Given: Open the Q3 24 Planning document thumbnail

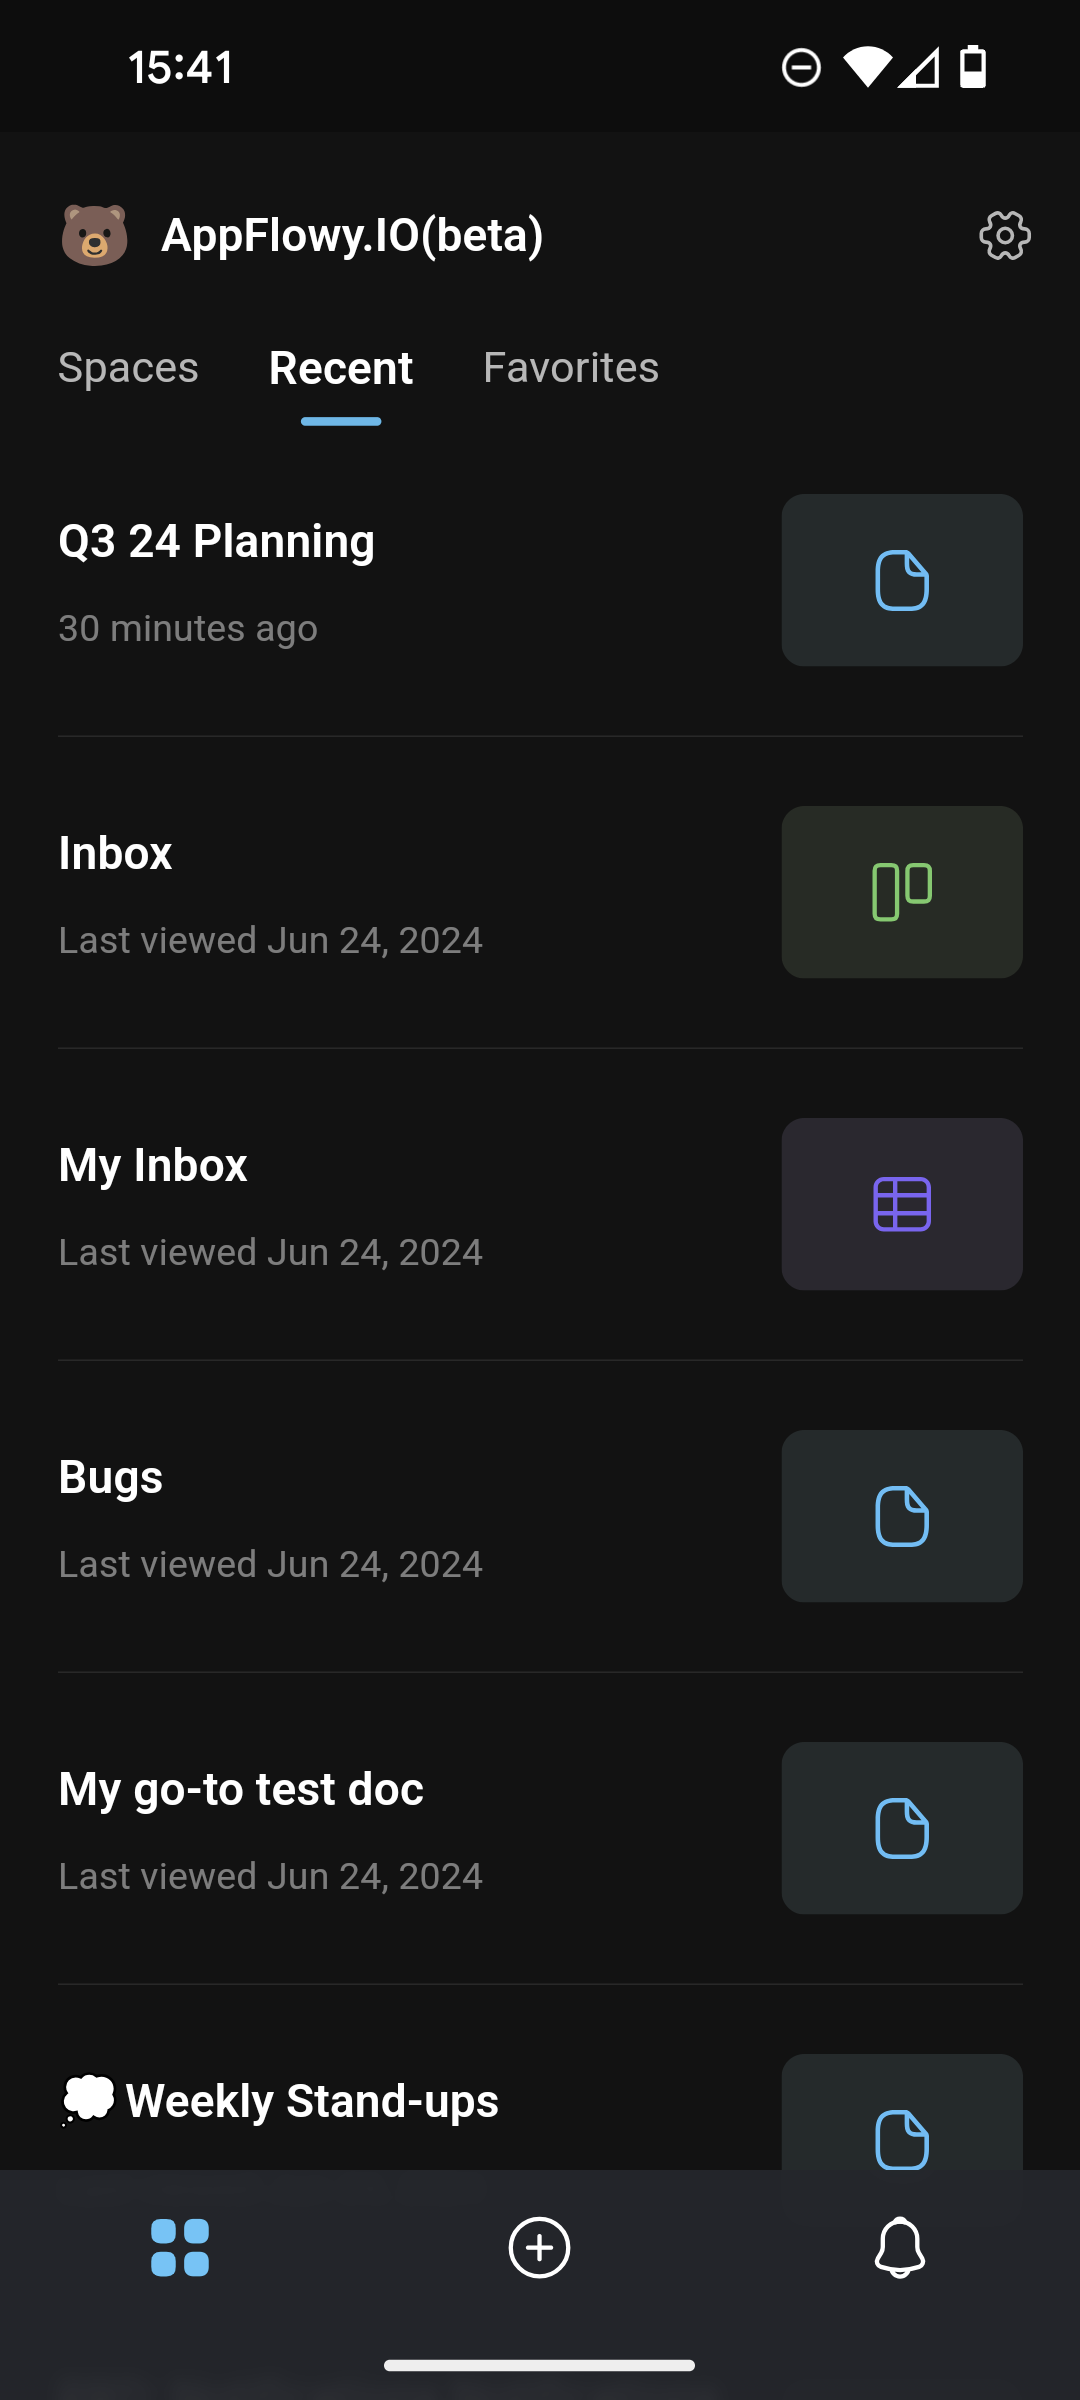Looking at the screenshot, I should coord(902,580).
